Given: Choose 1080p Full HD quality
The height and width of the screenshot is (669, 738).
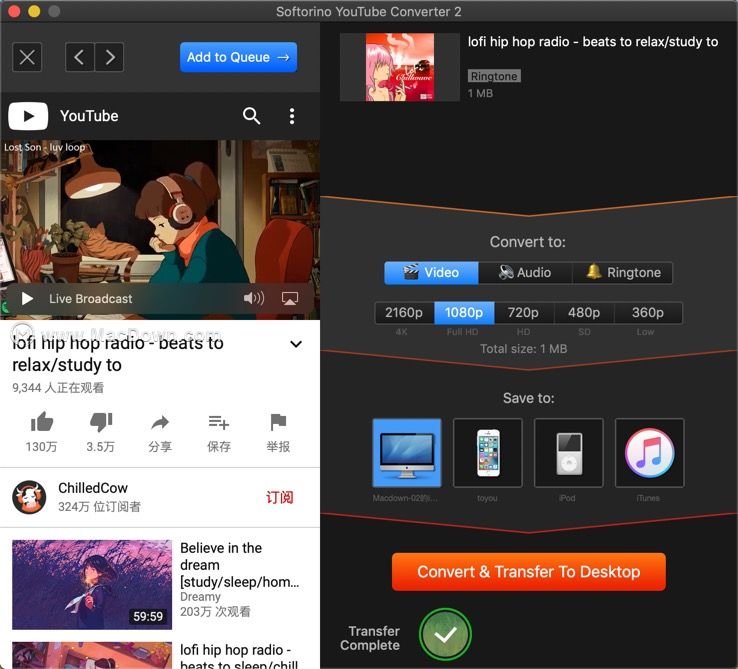Looking at the screenshot, I should 464,313.
